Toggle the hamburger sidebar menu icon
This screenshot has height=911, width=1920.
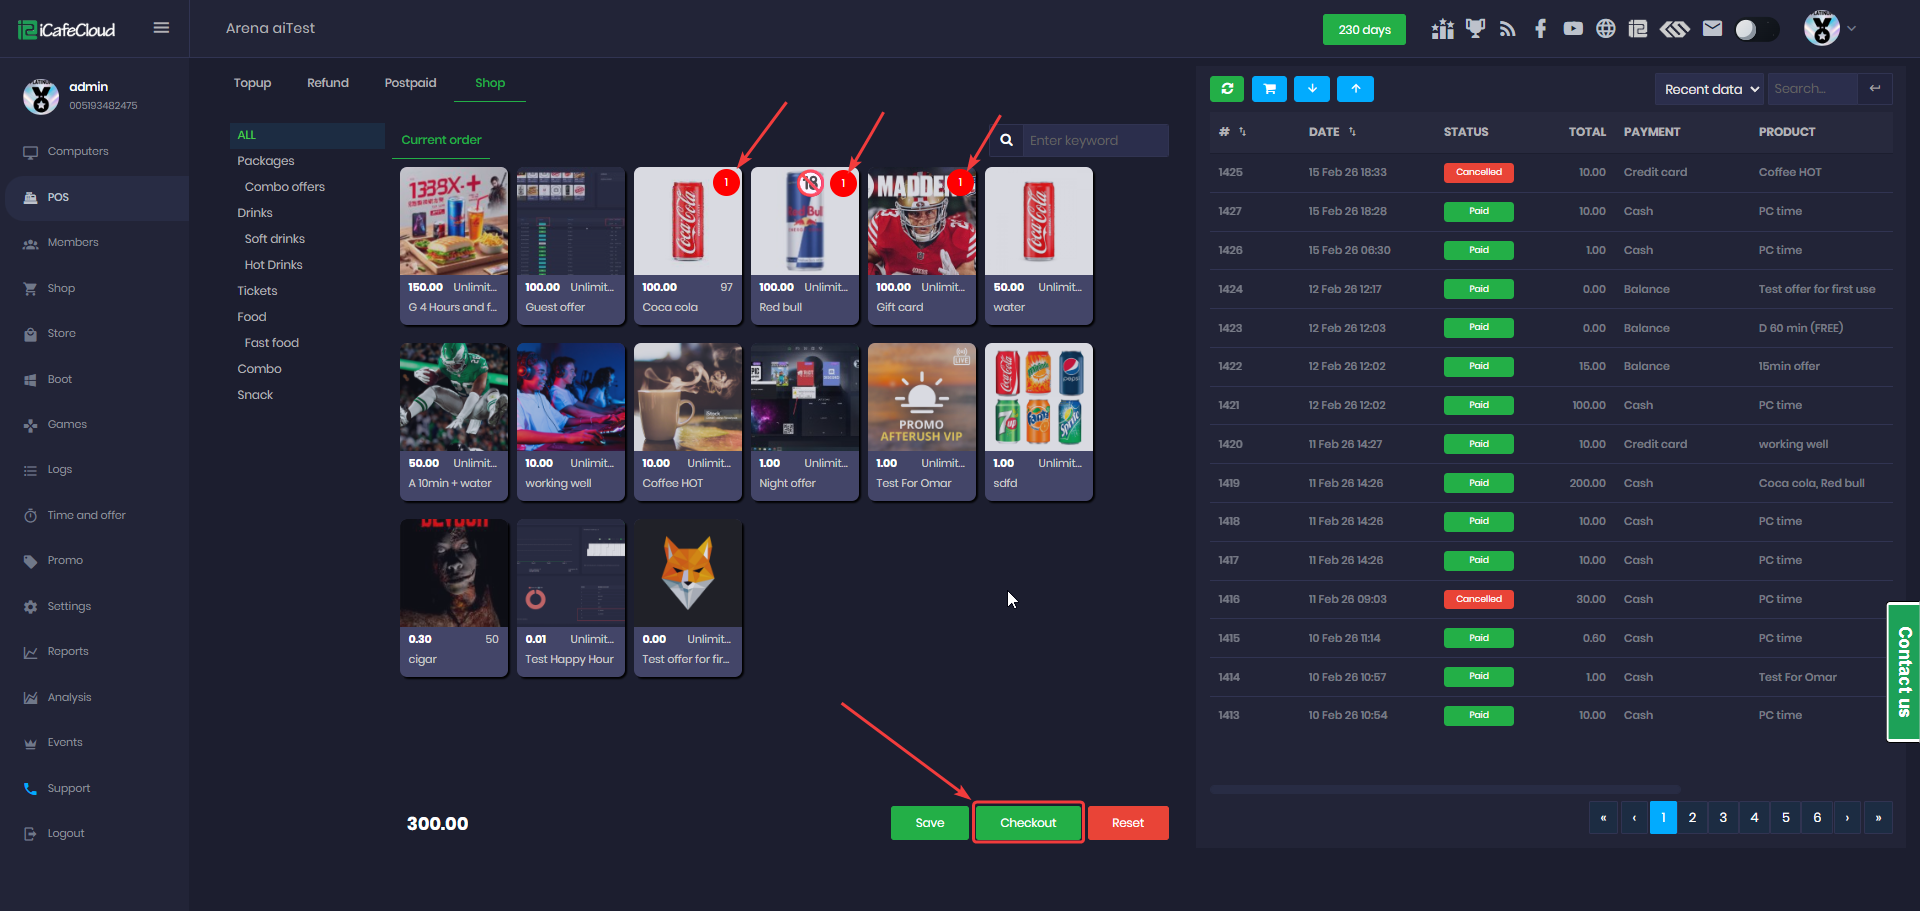(161, 28)
